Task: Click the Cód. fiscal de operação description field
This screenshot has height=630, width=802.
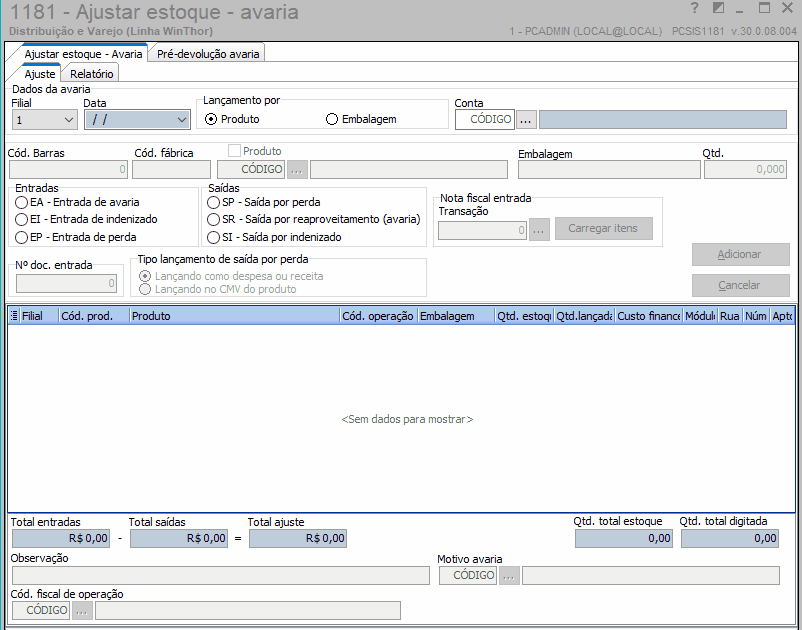Action: pos(248,611)
